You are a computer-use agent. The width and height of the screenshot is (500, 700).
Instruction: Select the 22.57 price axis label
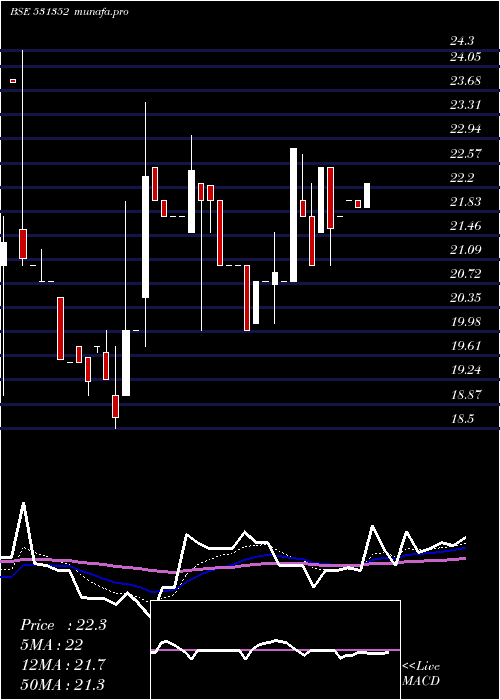465,154
